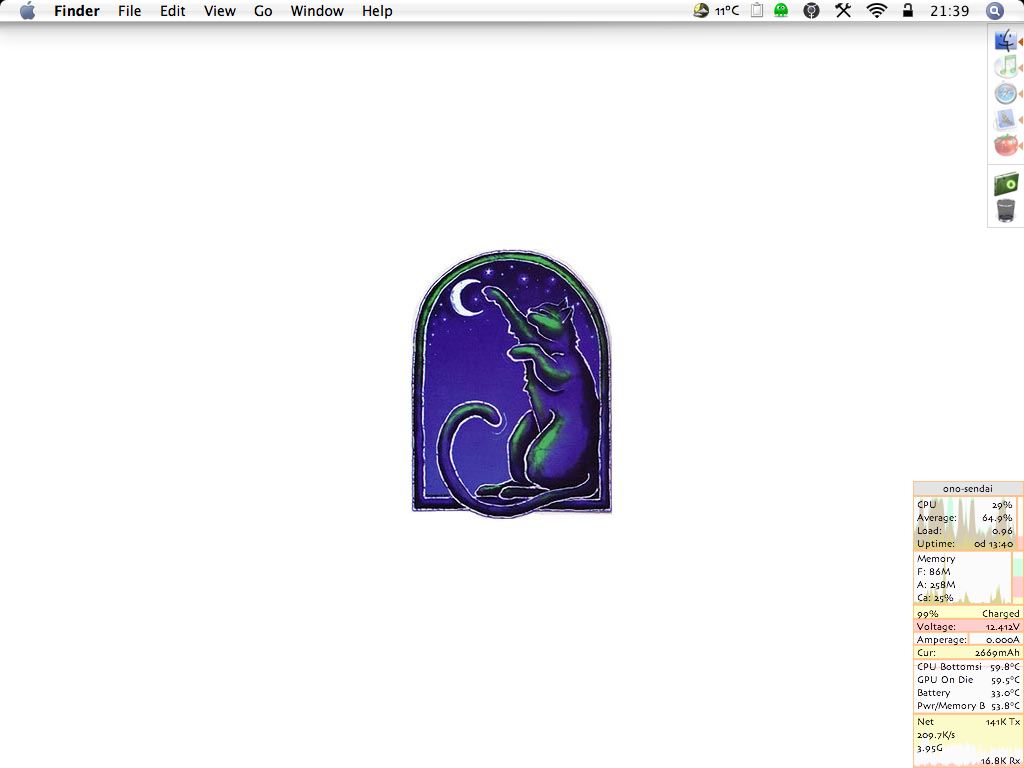The image size is (1024, 768).
Task: Open the View menu
Action: (x=219, y=11)
